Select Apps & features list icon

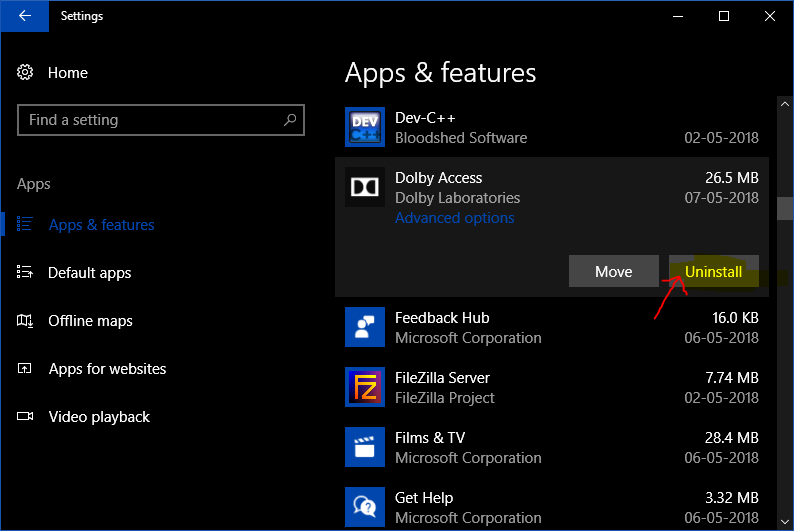pyautogui.click(x=24, y=224)
